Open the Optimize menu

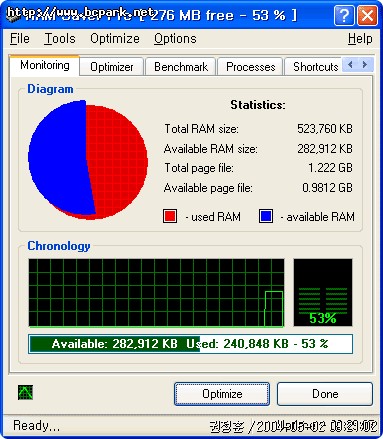(115, 39)
